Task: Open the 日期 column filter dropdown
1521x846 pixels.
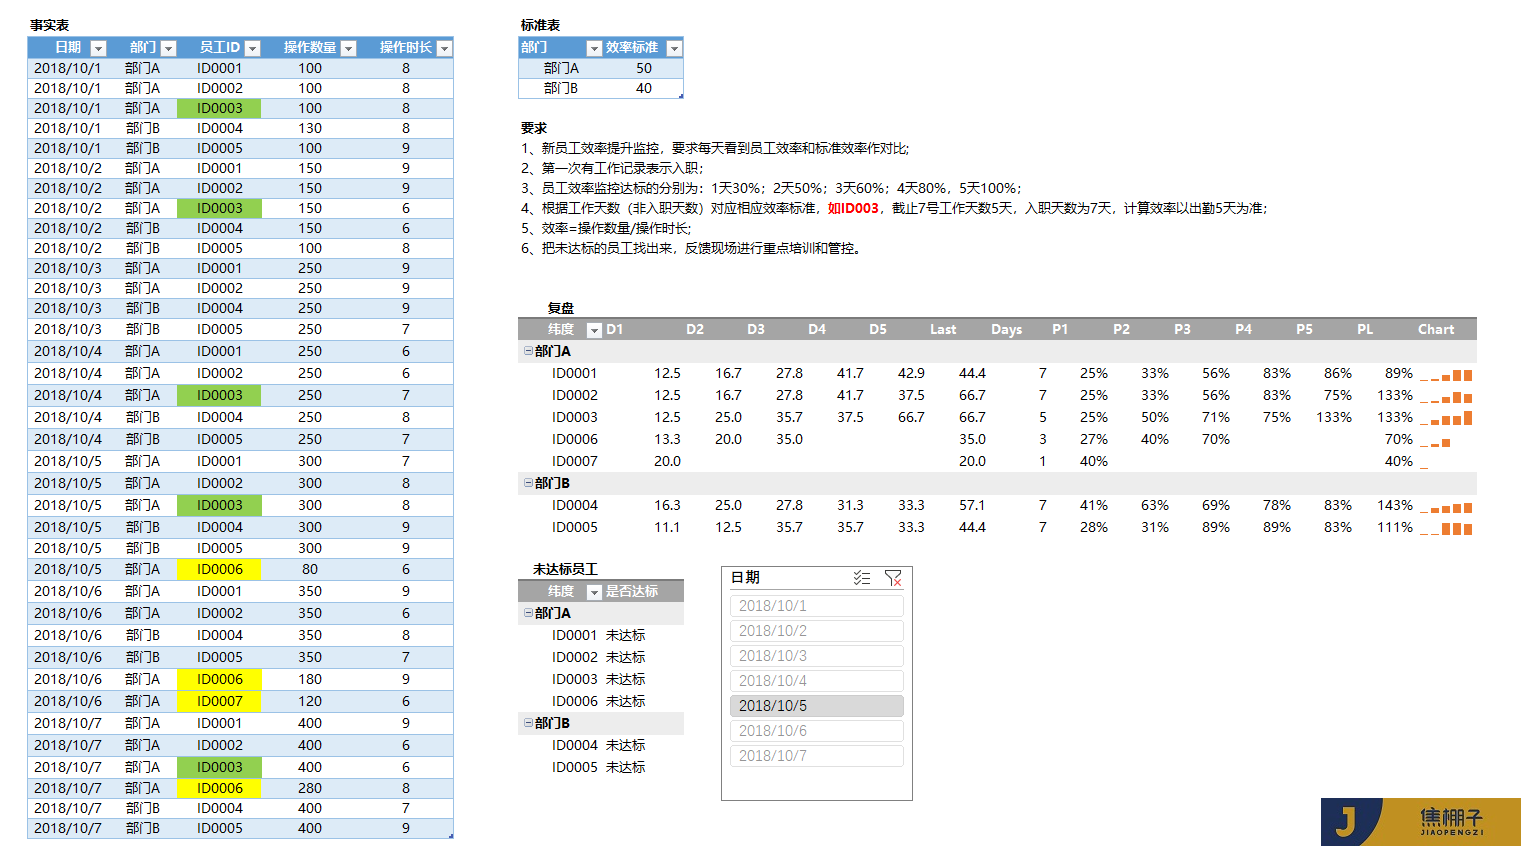Action: point(98,48)
